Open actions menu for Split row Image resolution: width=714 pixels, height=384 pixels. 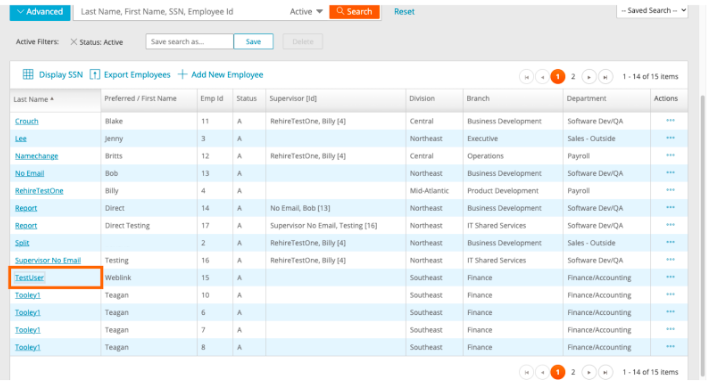click(x=670, y=242)
